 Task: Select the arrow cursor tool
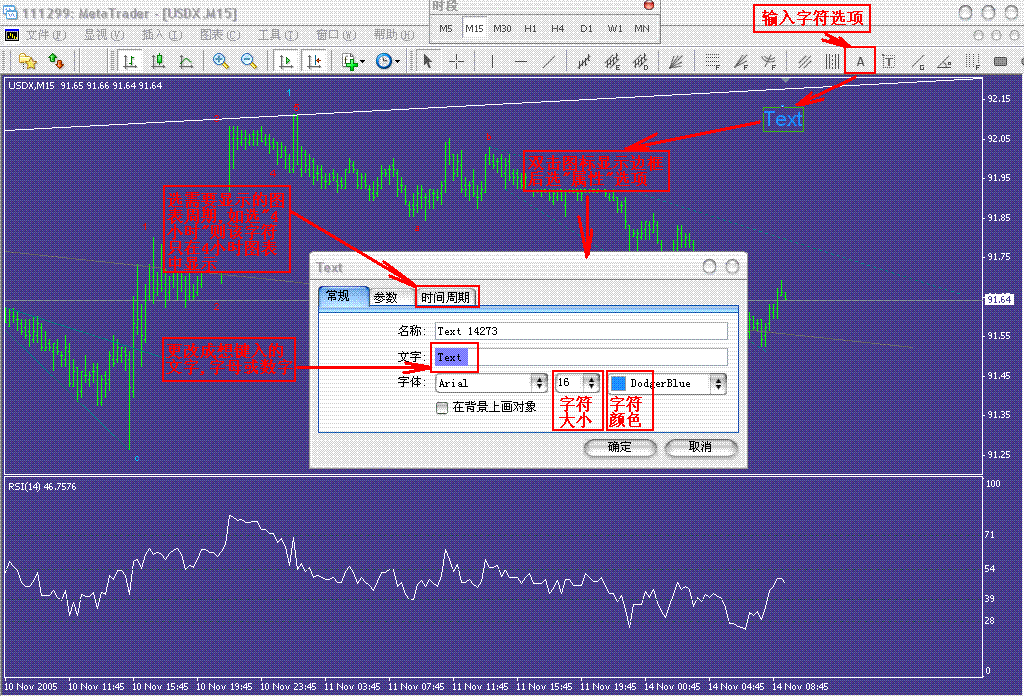tap(428, 61)
